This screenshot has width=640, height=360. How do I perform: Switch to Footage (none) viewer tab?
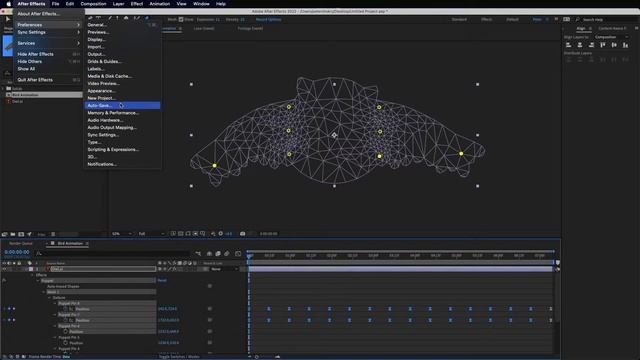(250, 29)
